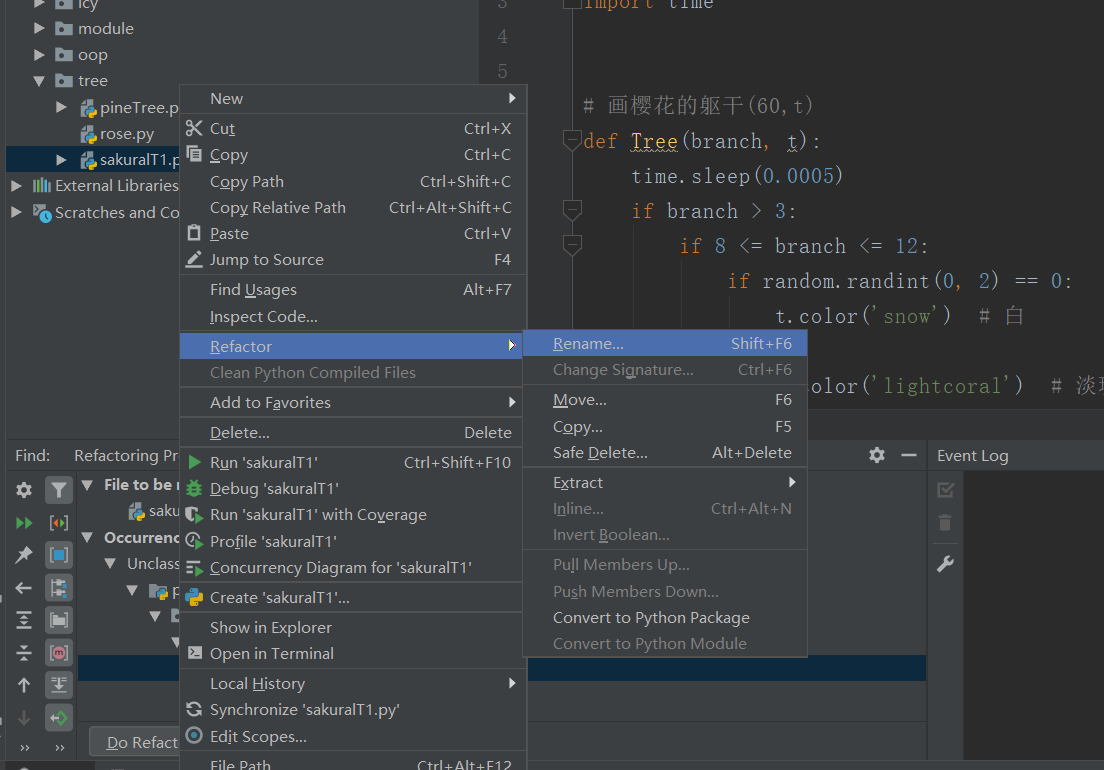Click the 'Event Log' panel title
The image size is (1104, 770).
point(972,456)
